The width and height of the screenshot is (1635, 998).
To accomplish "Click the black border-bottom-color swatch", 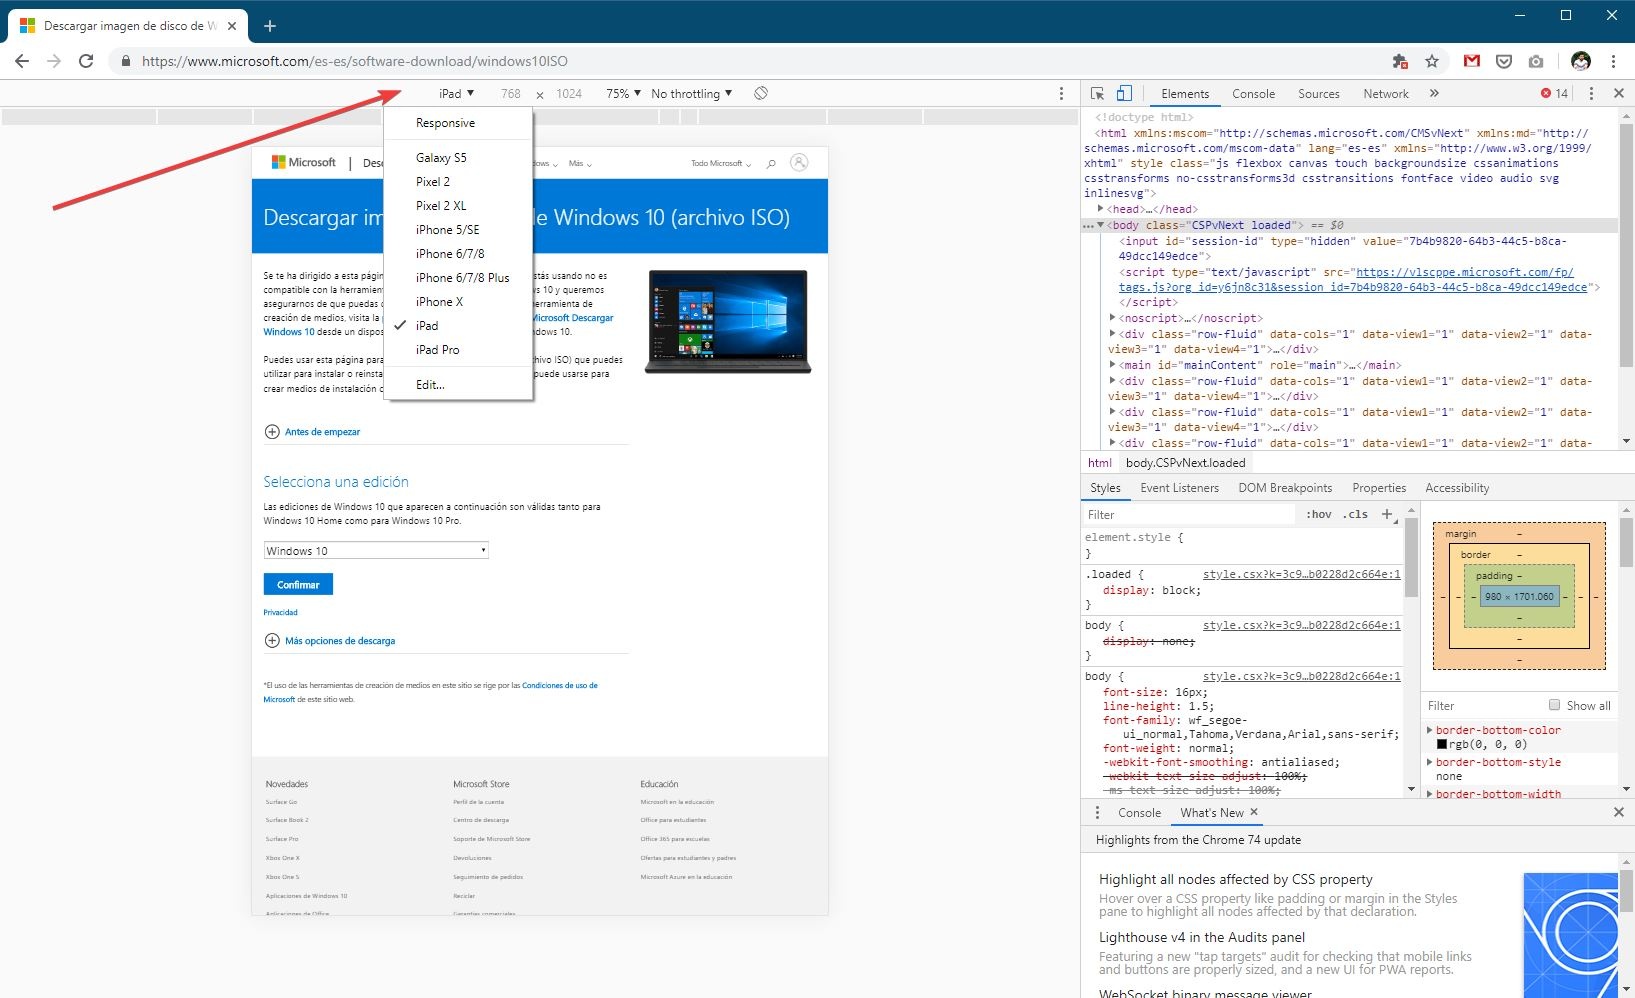I will click(1441, 744).
